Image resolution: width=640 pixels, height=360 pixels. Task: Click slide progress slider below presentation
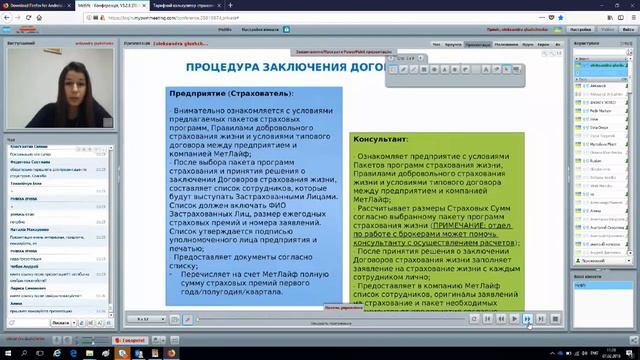coord(331,319)
